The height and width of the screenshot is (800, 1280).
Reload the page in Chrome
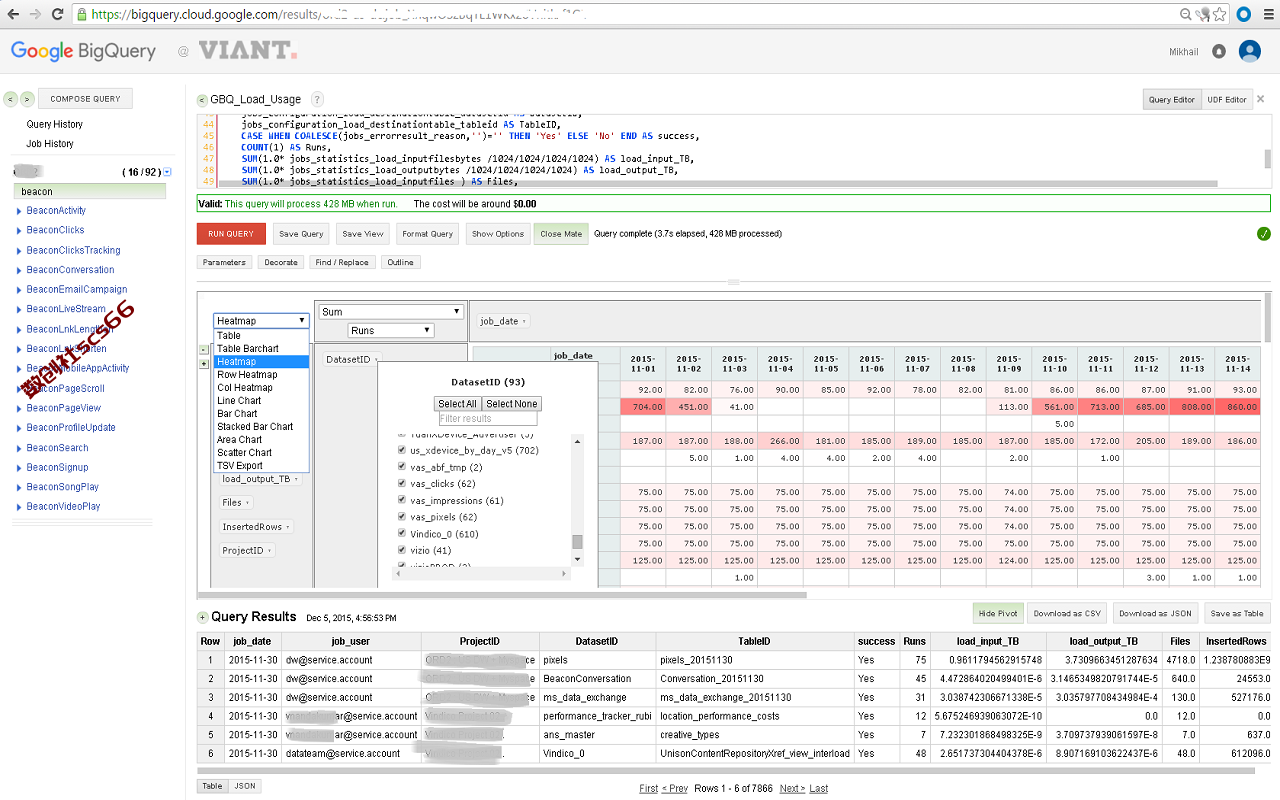tap(59, 14)
